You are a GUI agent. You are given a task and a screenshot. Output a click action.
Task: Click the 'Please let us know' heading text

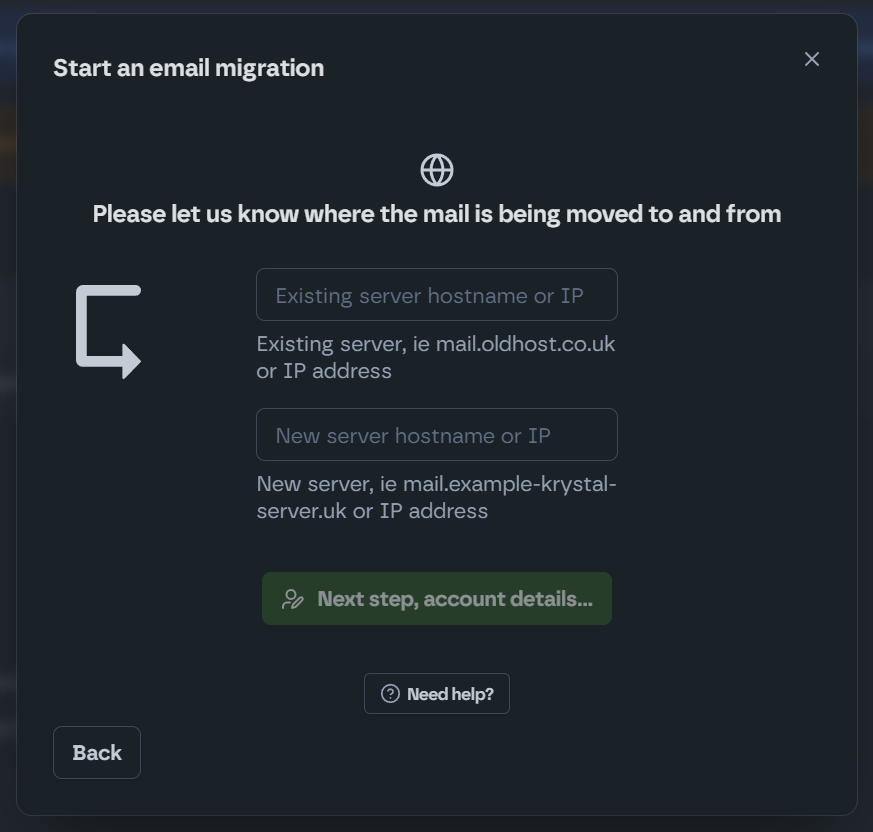click(x=437, y=214)
